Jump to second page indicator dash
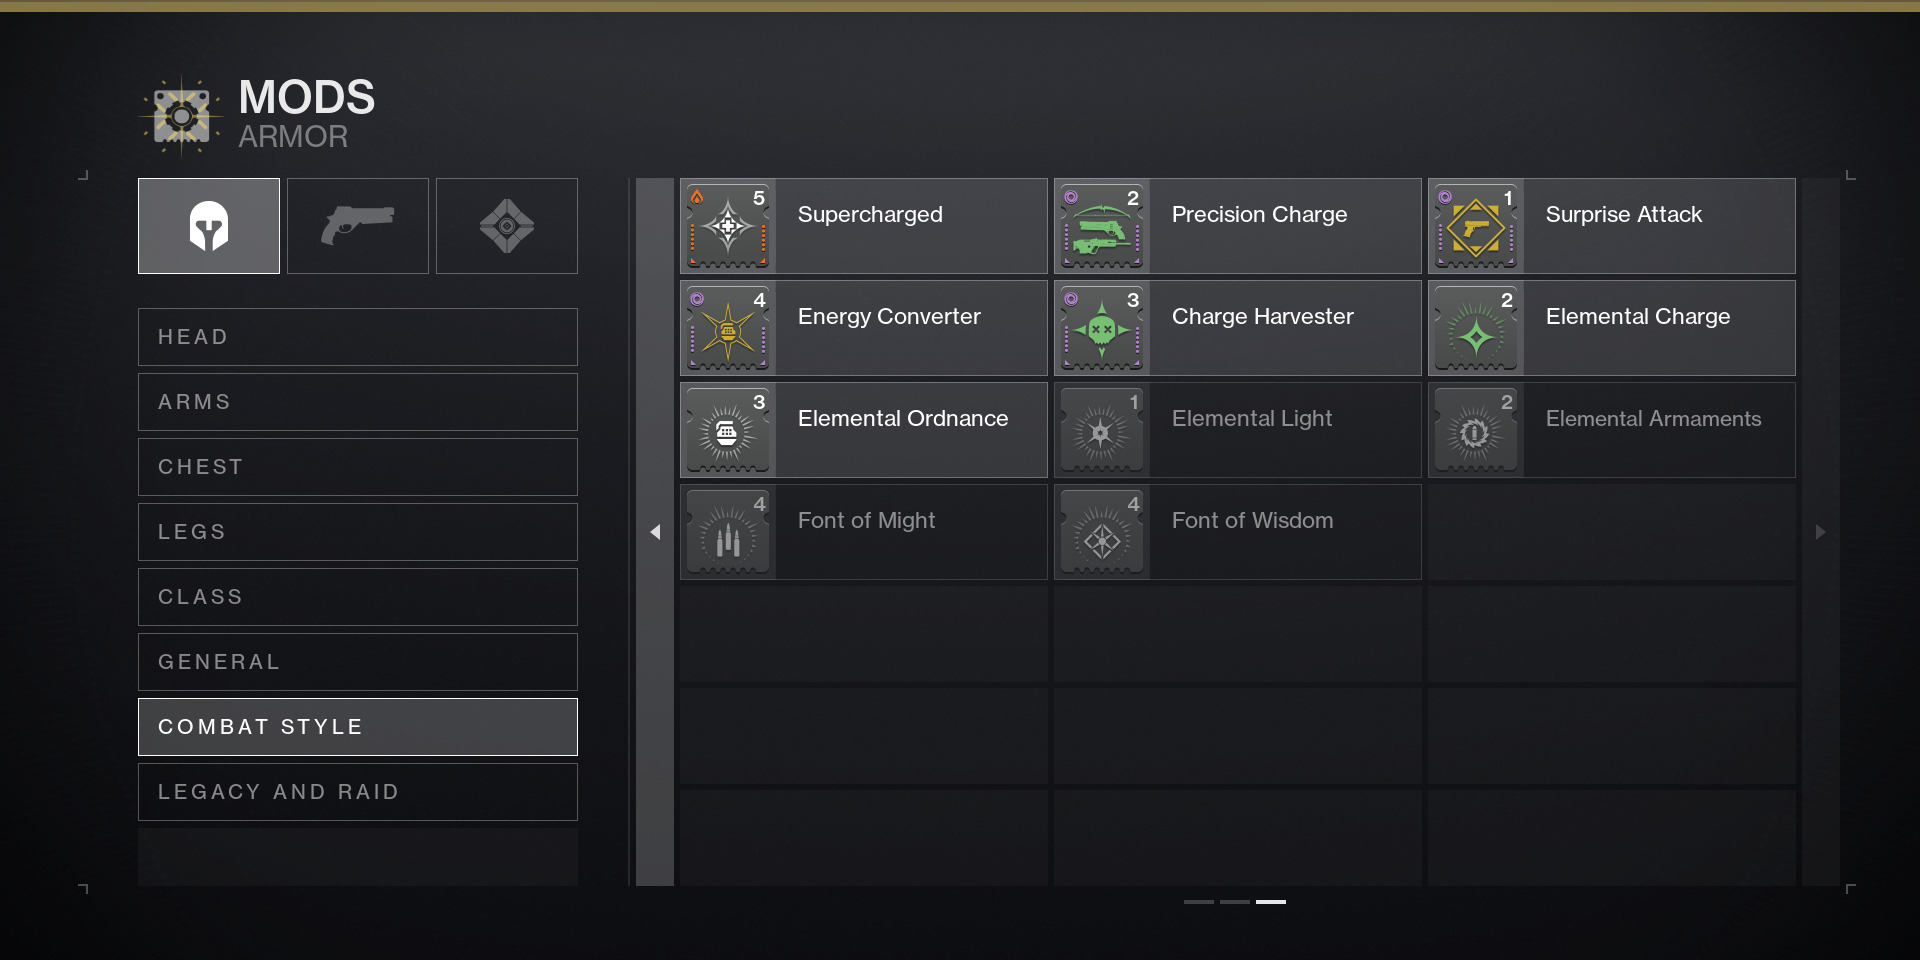The width and height of the screenshot is (1920, 960). 1235,902
